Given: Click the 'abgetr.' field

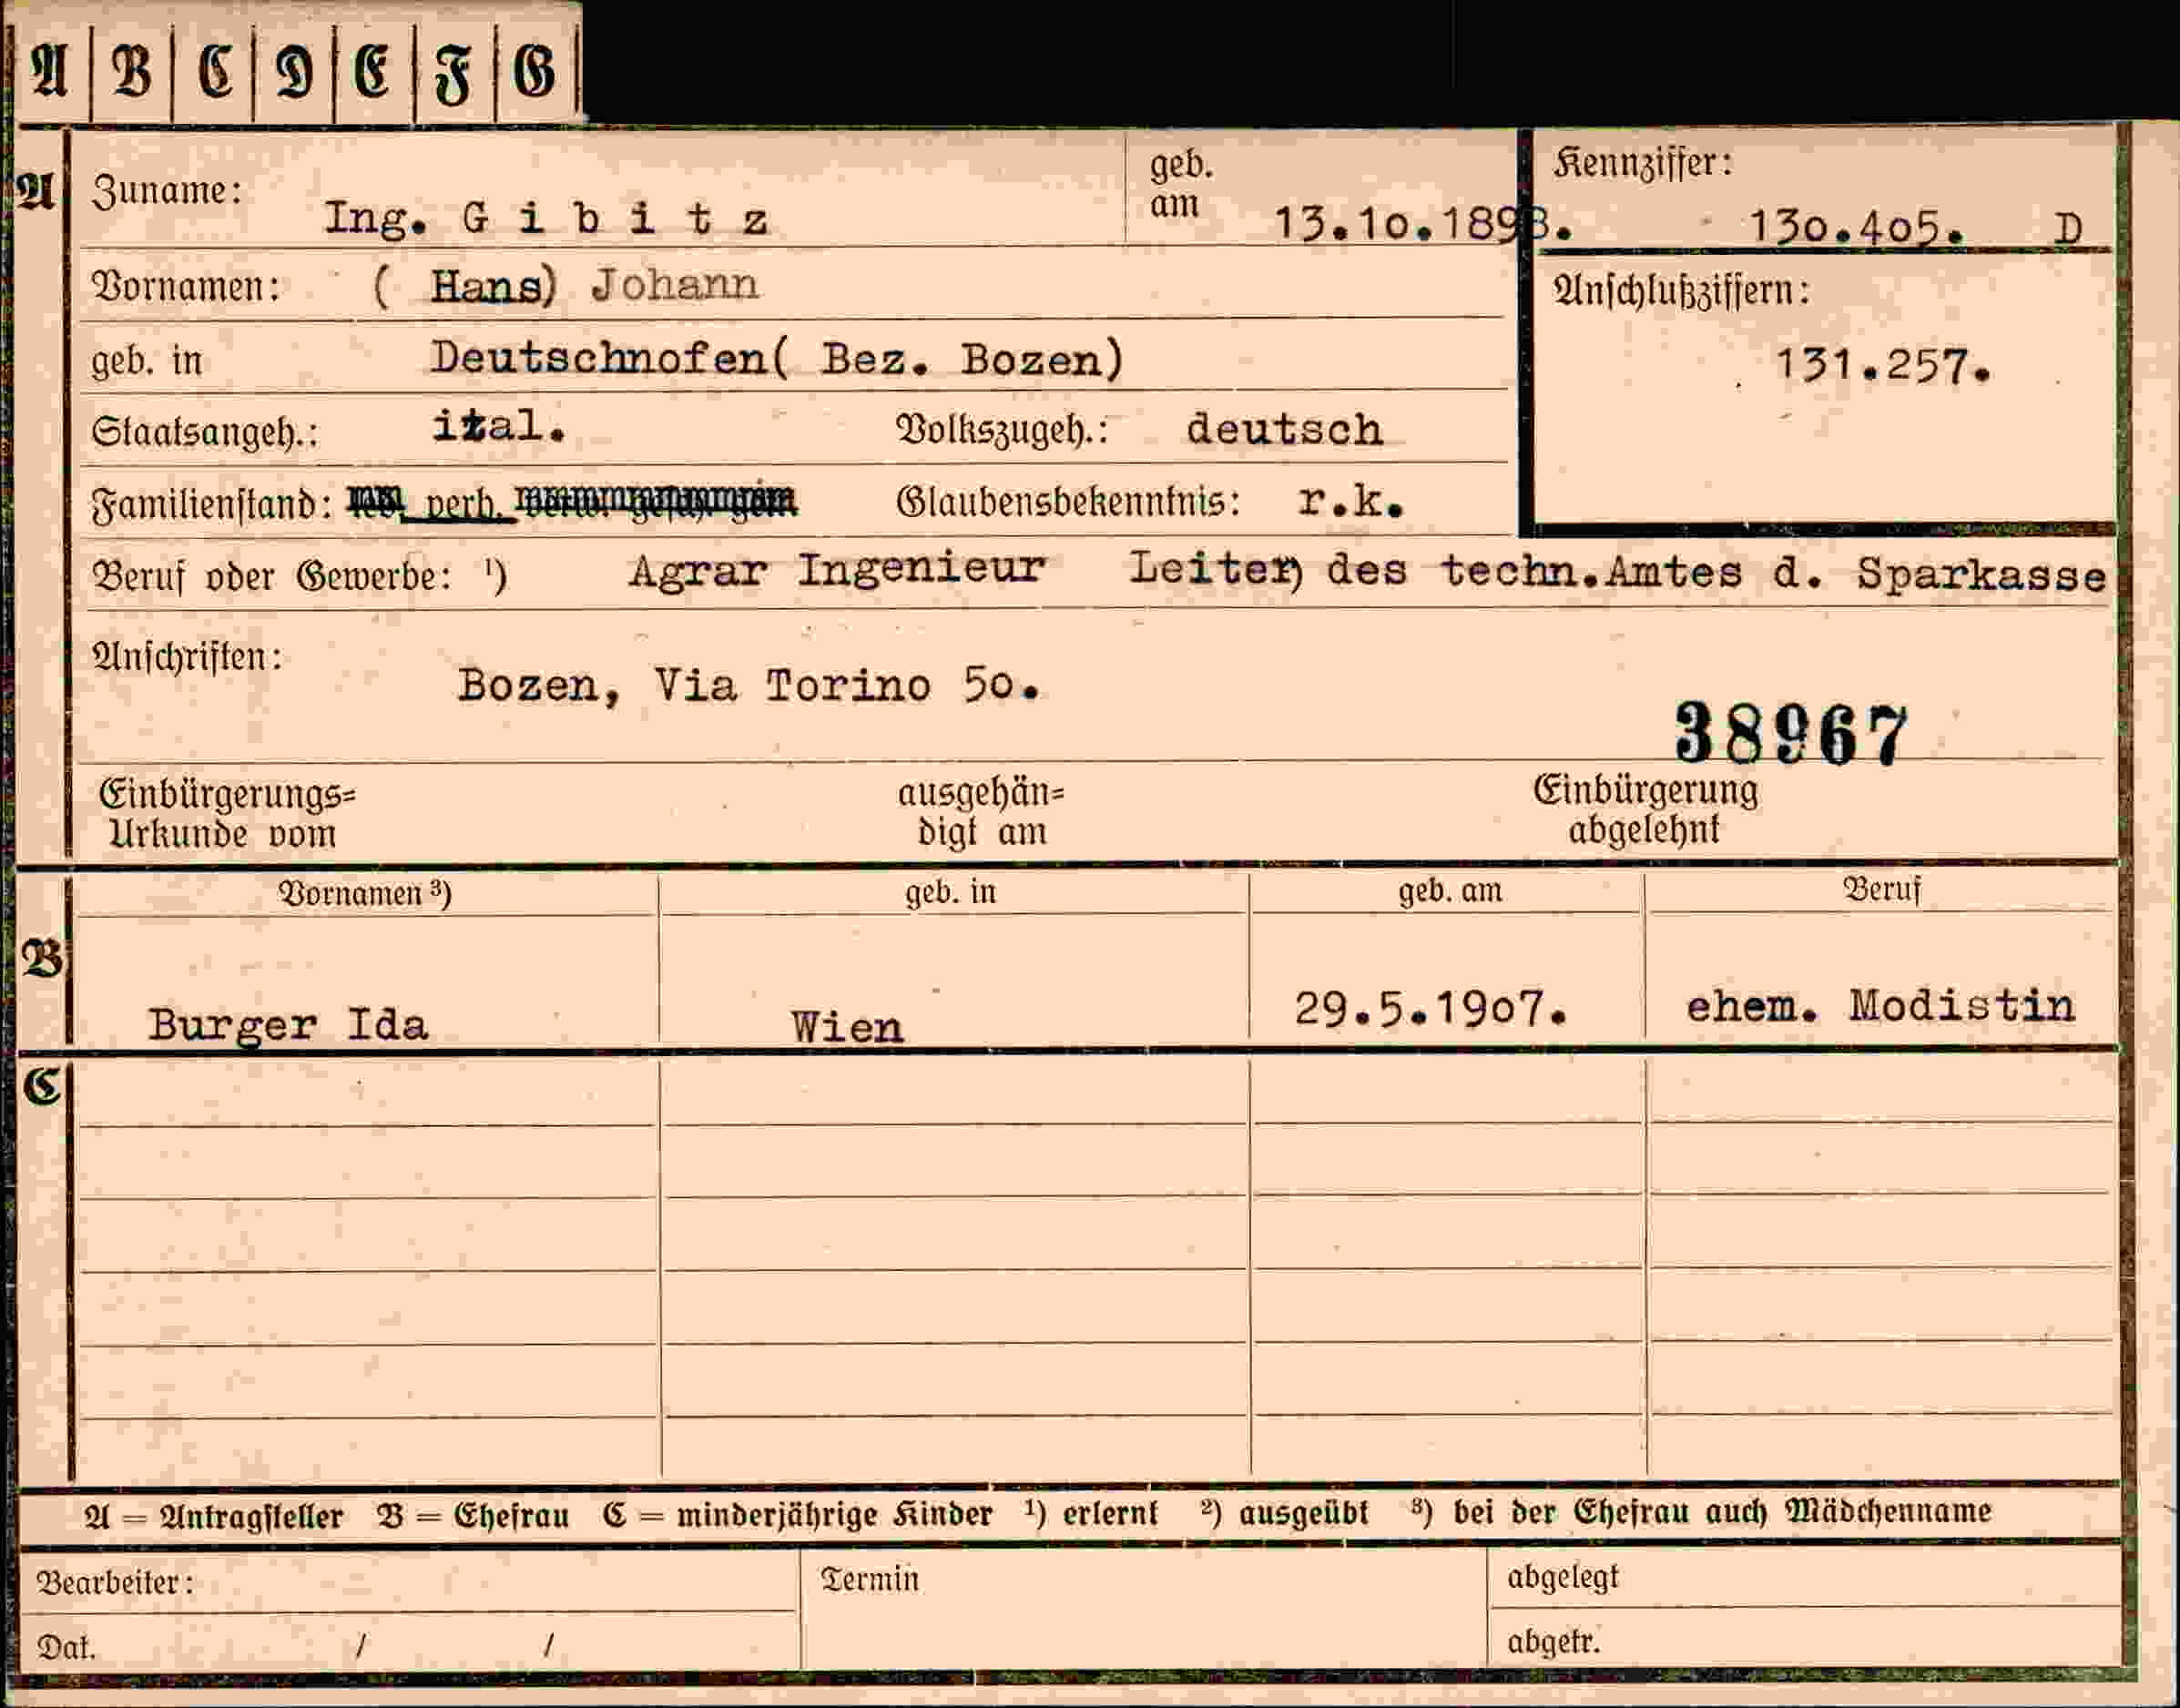Looking at the screenshot, I should (x=1805, y=1638).
